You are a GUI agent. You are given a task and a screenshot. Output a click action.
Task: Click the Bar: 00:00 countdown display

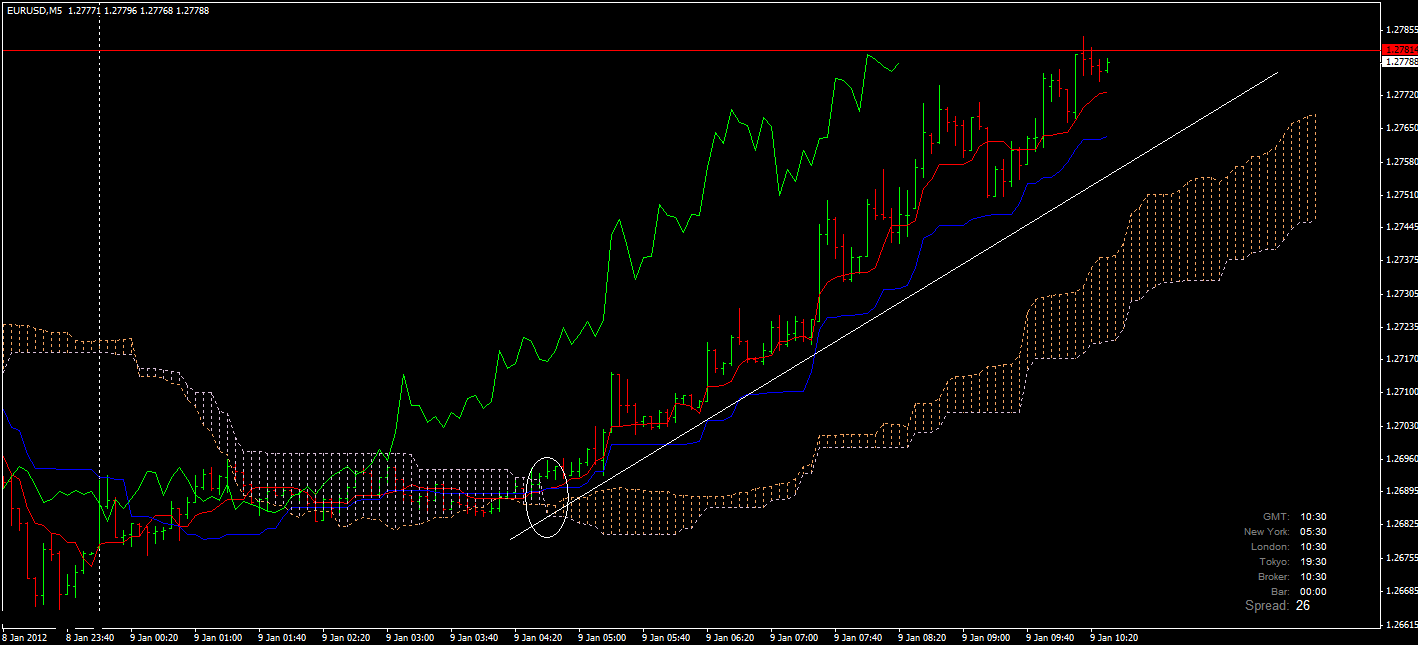click(1300, 590)
